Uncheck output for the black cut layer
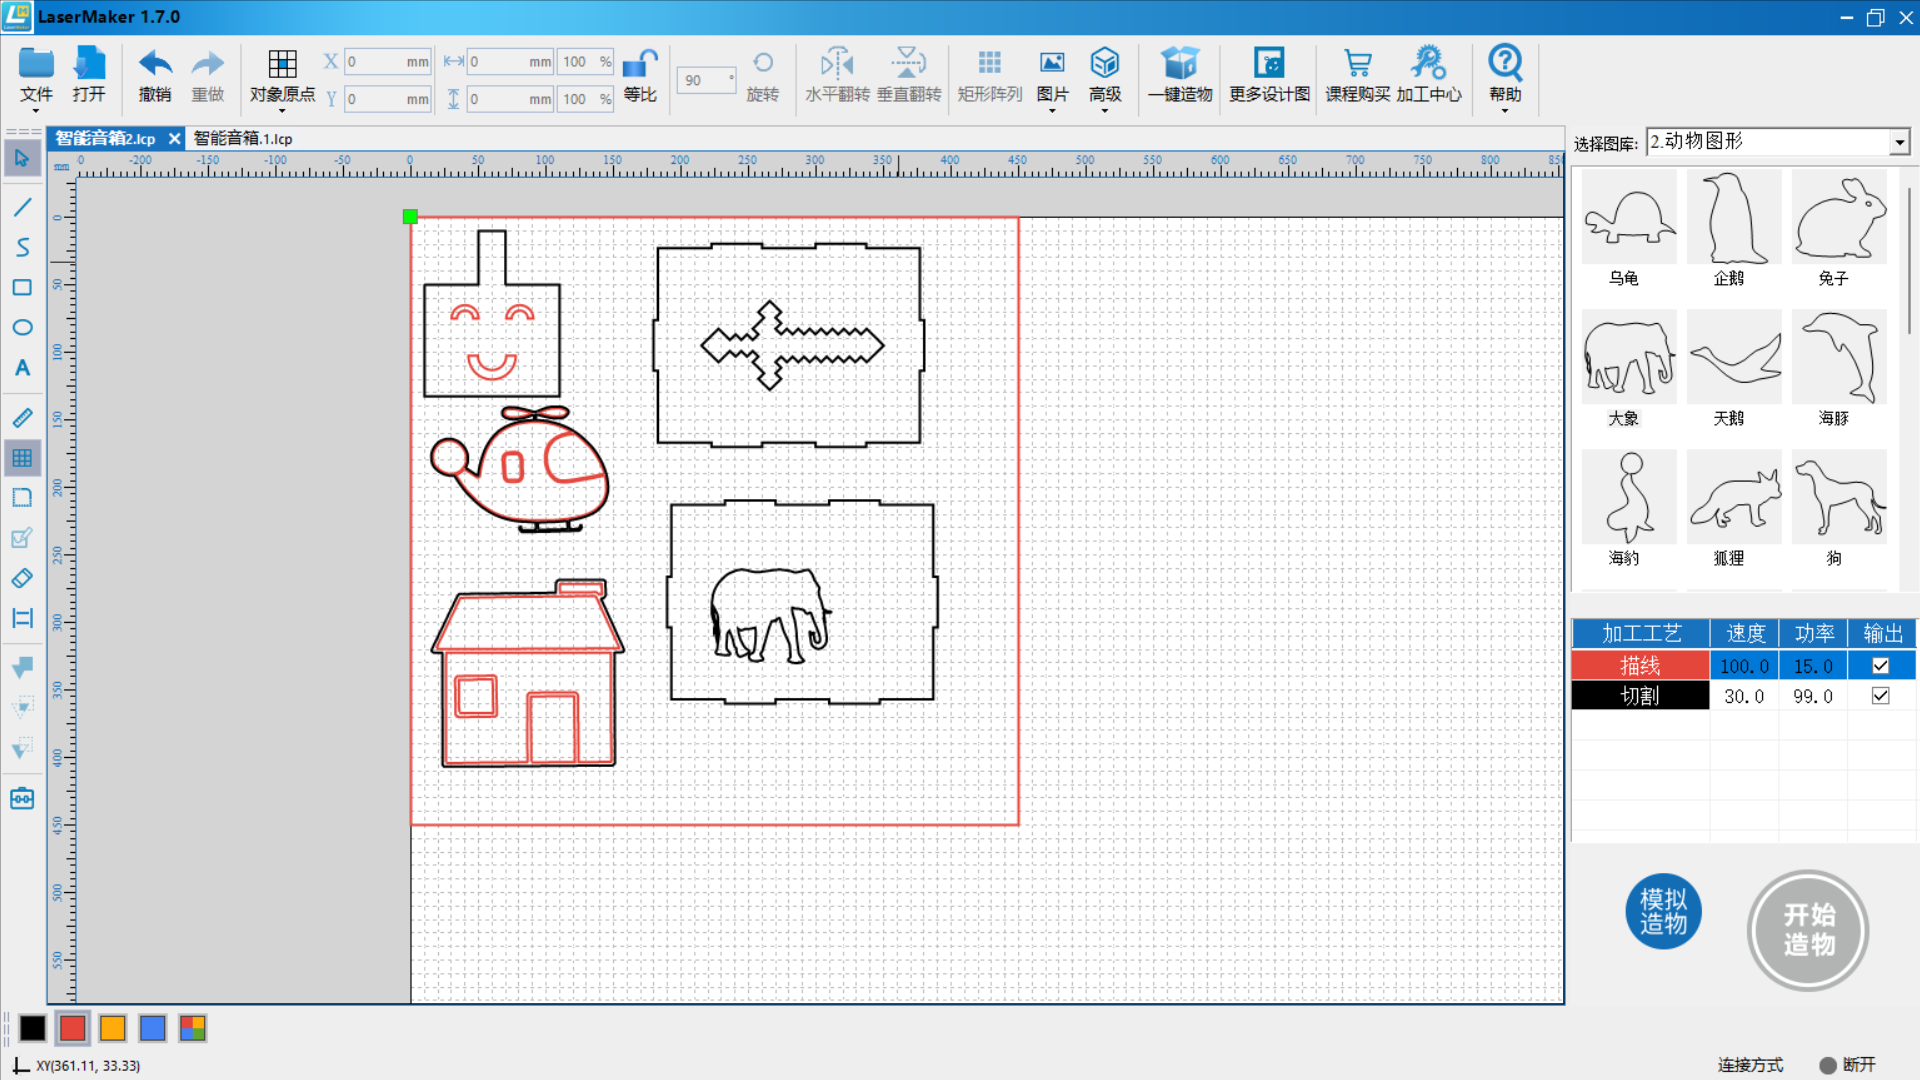Image resolution: width=1920 pixels, height=1080 pixels. click(x=1880, y=696)
